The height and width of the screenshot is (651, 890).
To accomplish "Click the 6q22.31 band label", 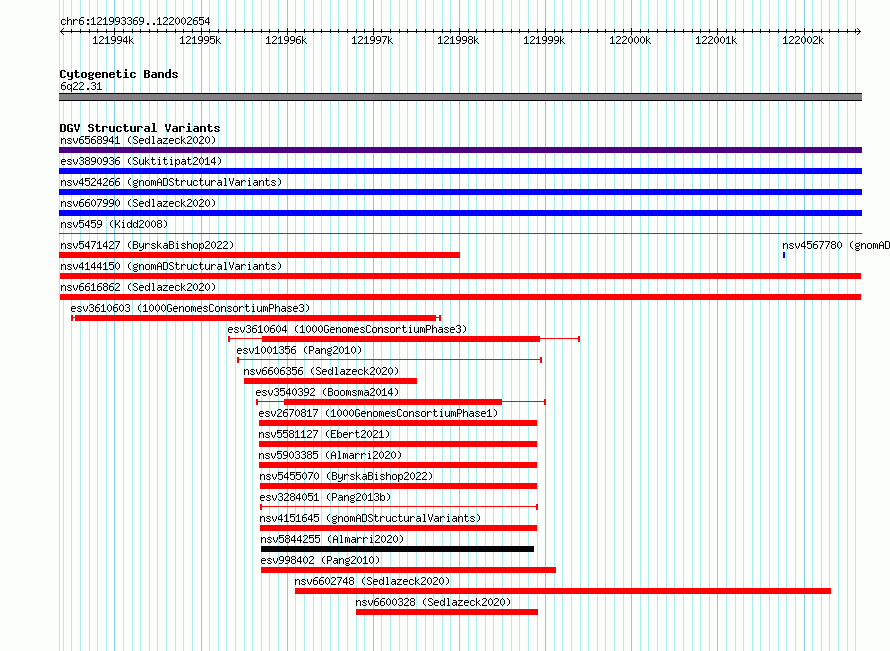I will (x=81, y=86).
